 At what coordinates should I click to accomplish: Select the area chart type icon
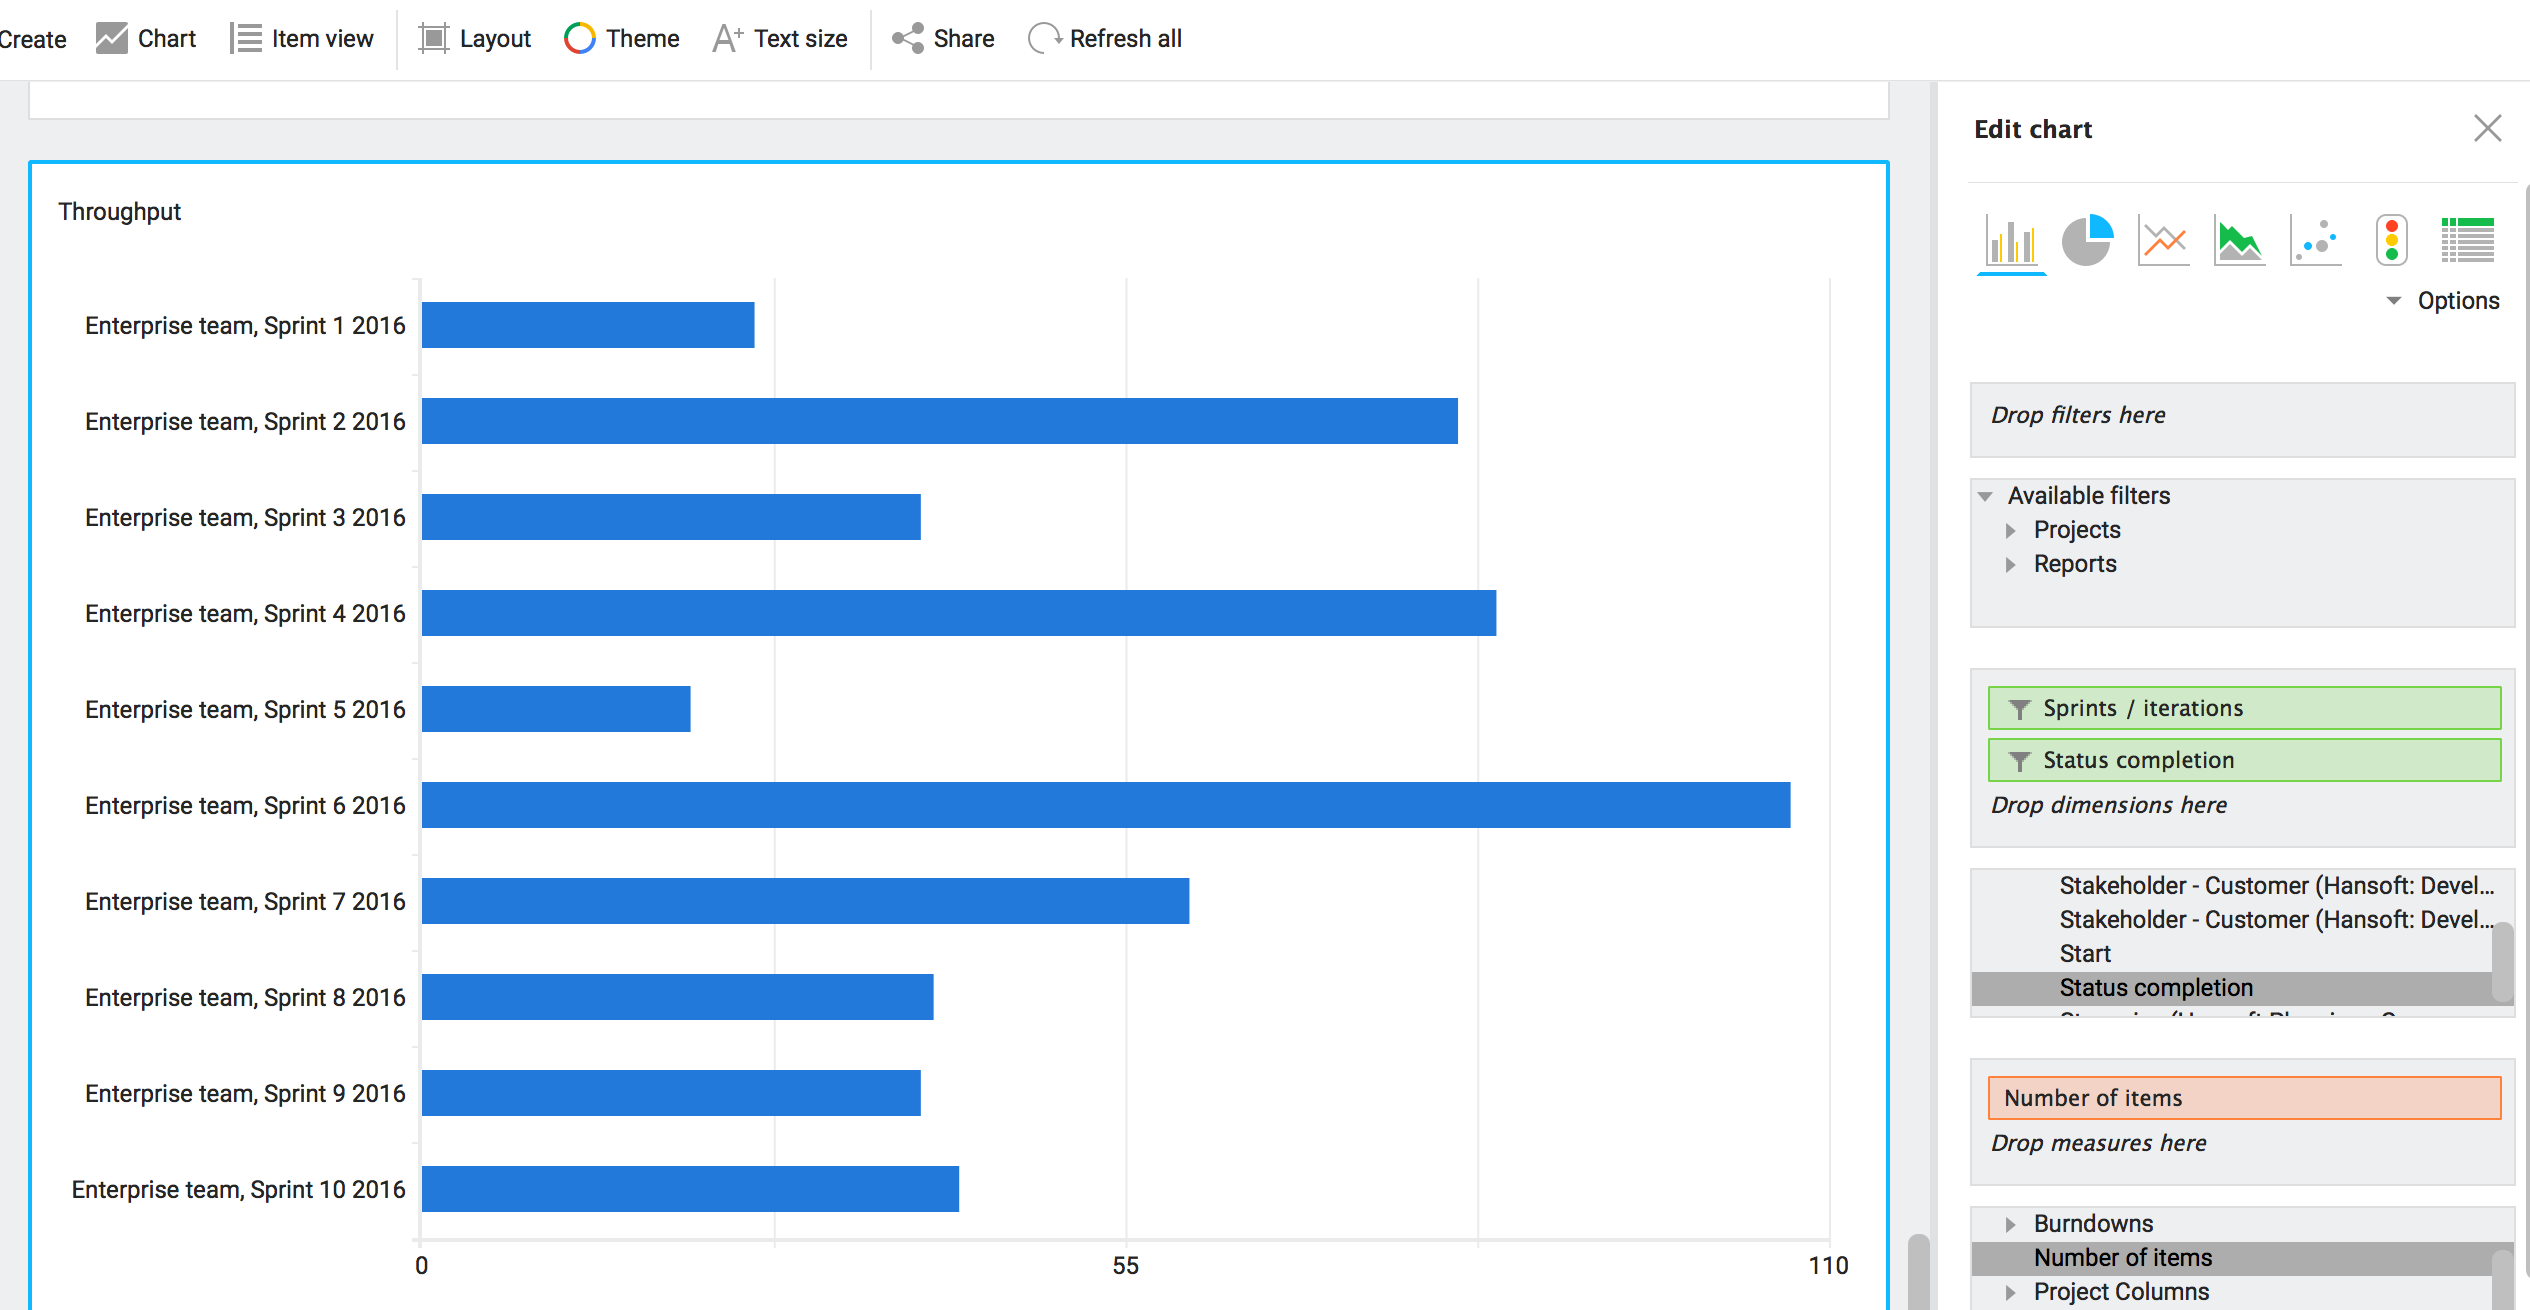tap(2239, 241)
